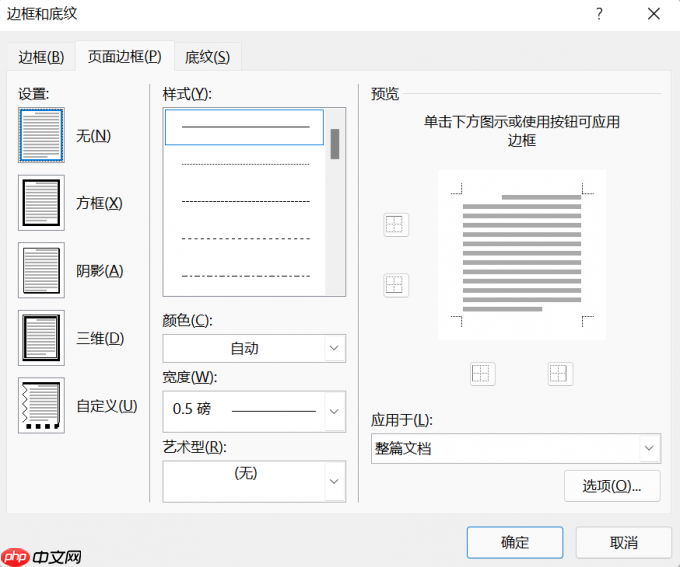
Task: Expand the 艺术型(R) art style dropdown
Action: point(254,482)
